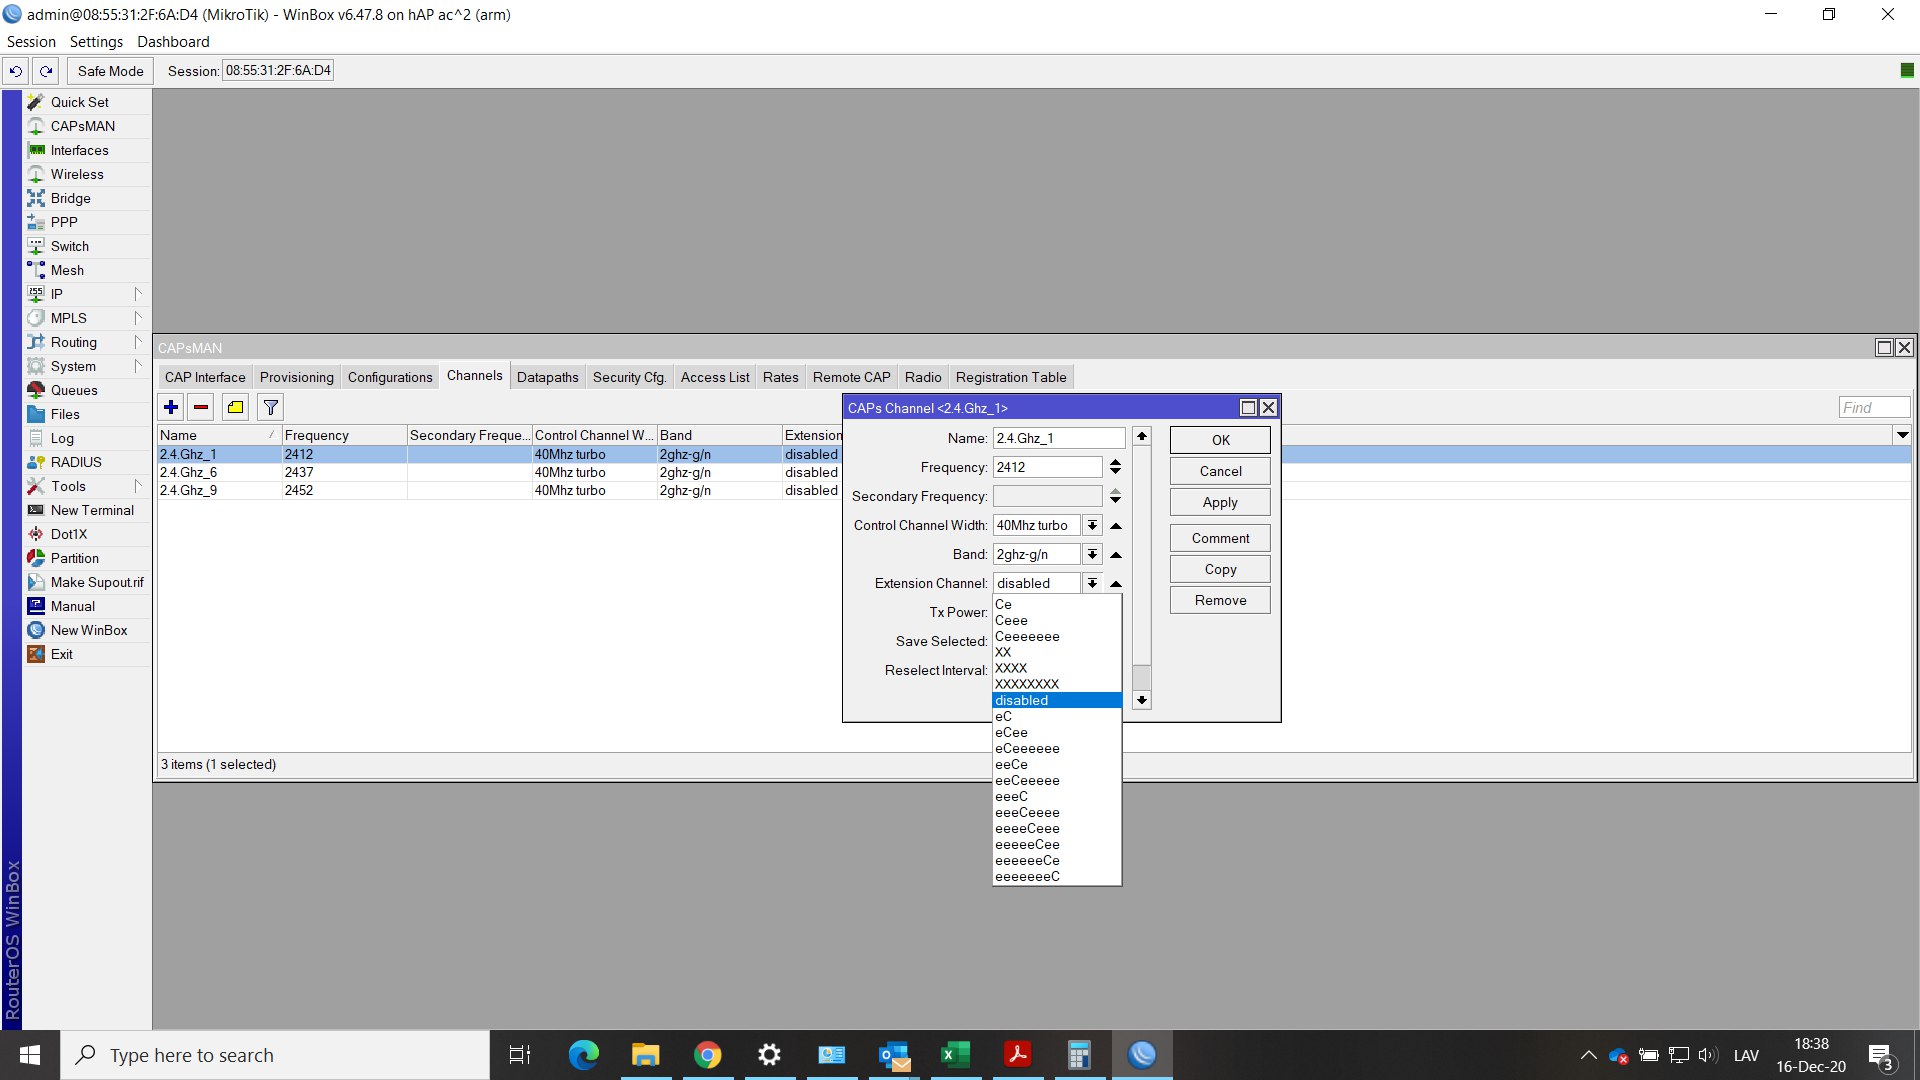The image size is (1920, 1080).
Task: Collapse Band field with up triangle
Action: pyautogui.click(x=1116, y=554)
